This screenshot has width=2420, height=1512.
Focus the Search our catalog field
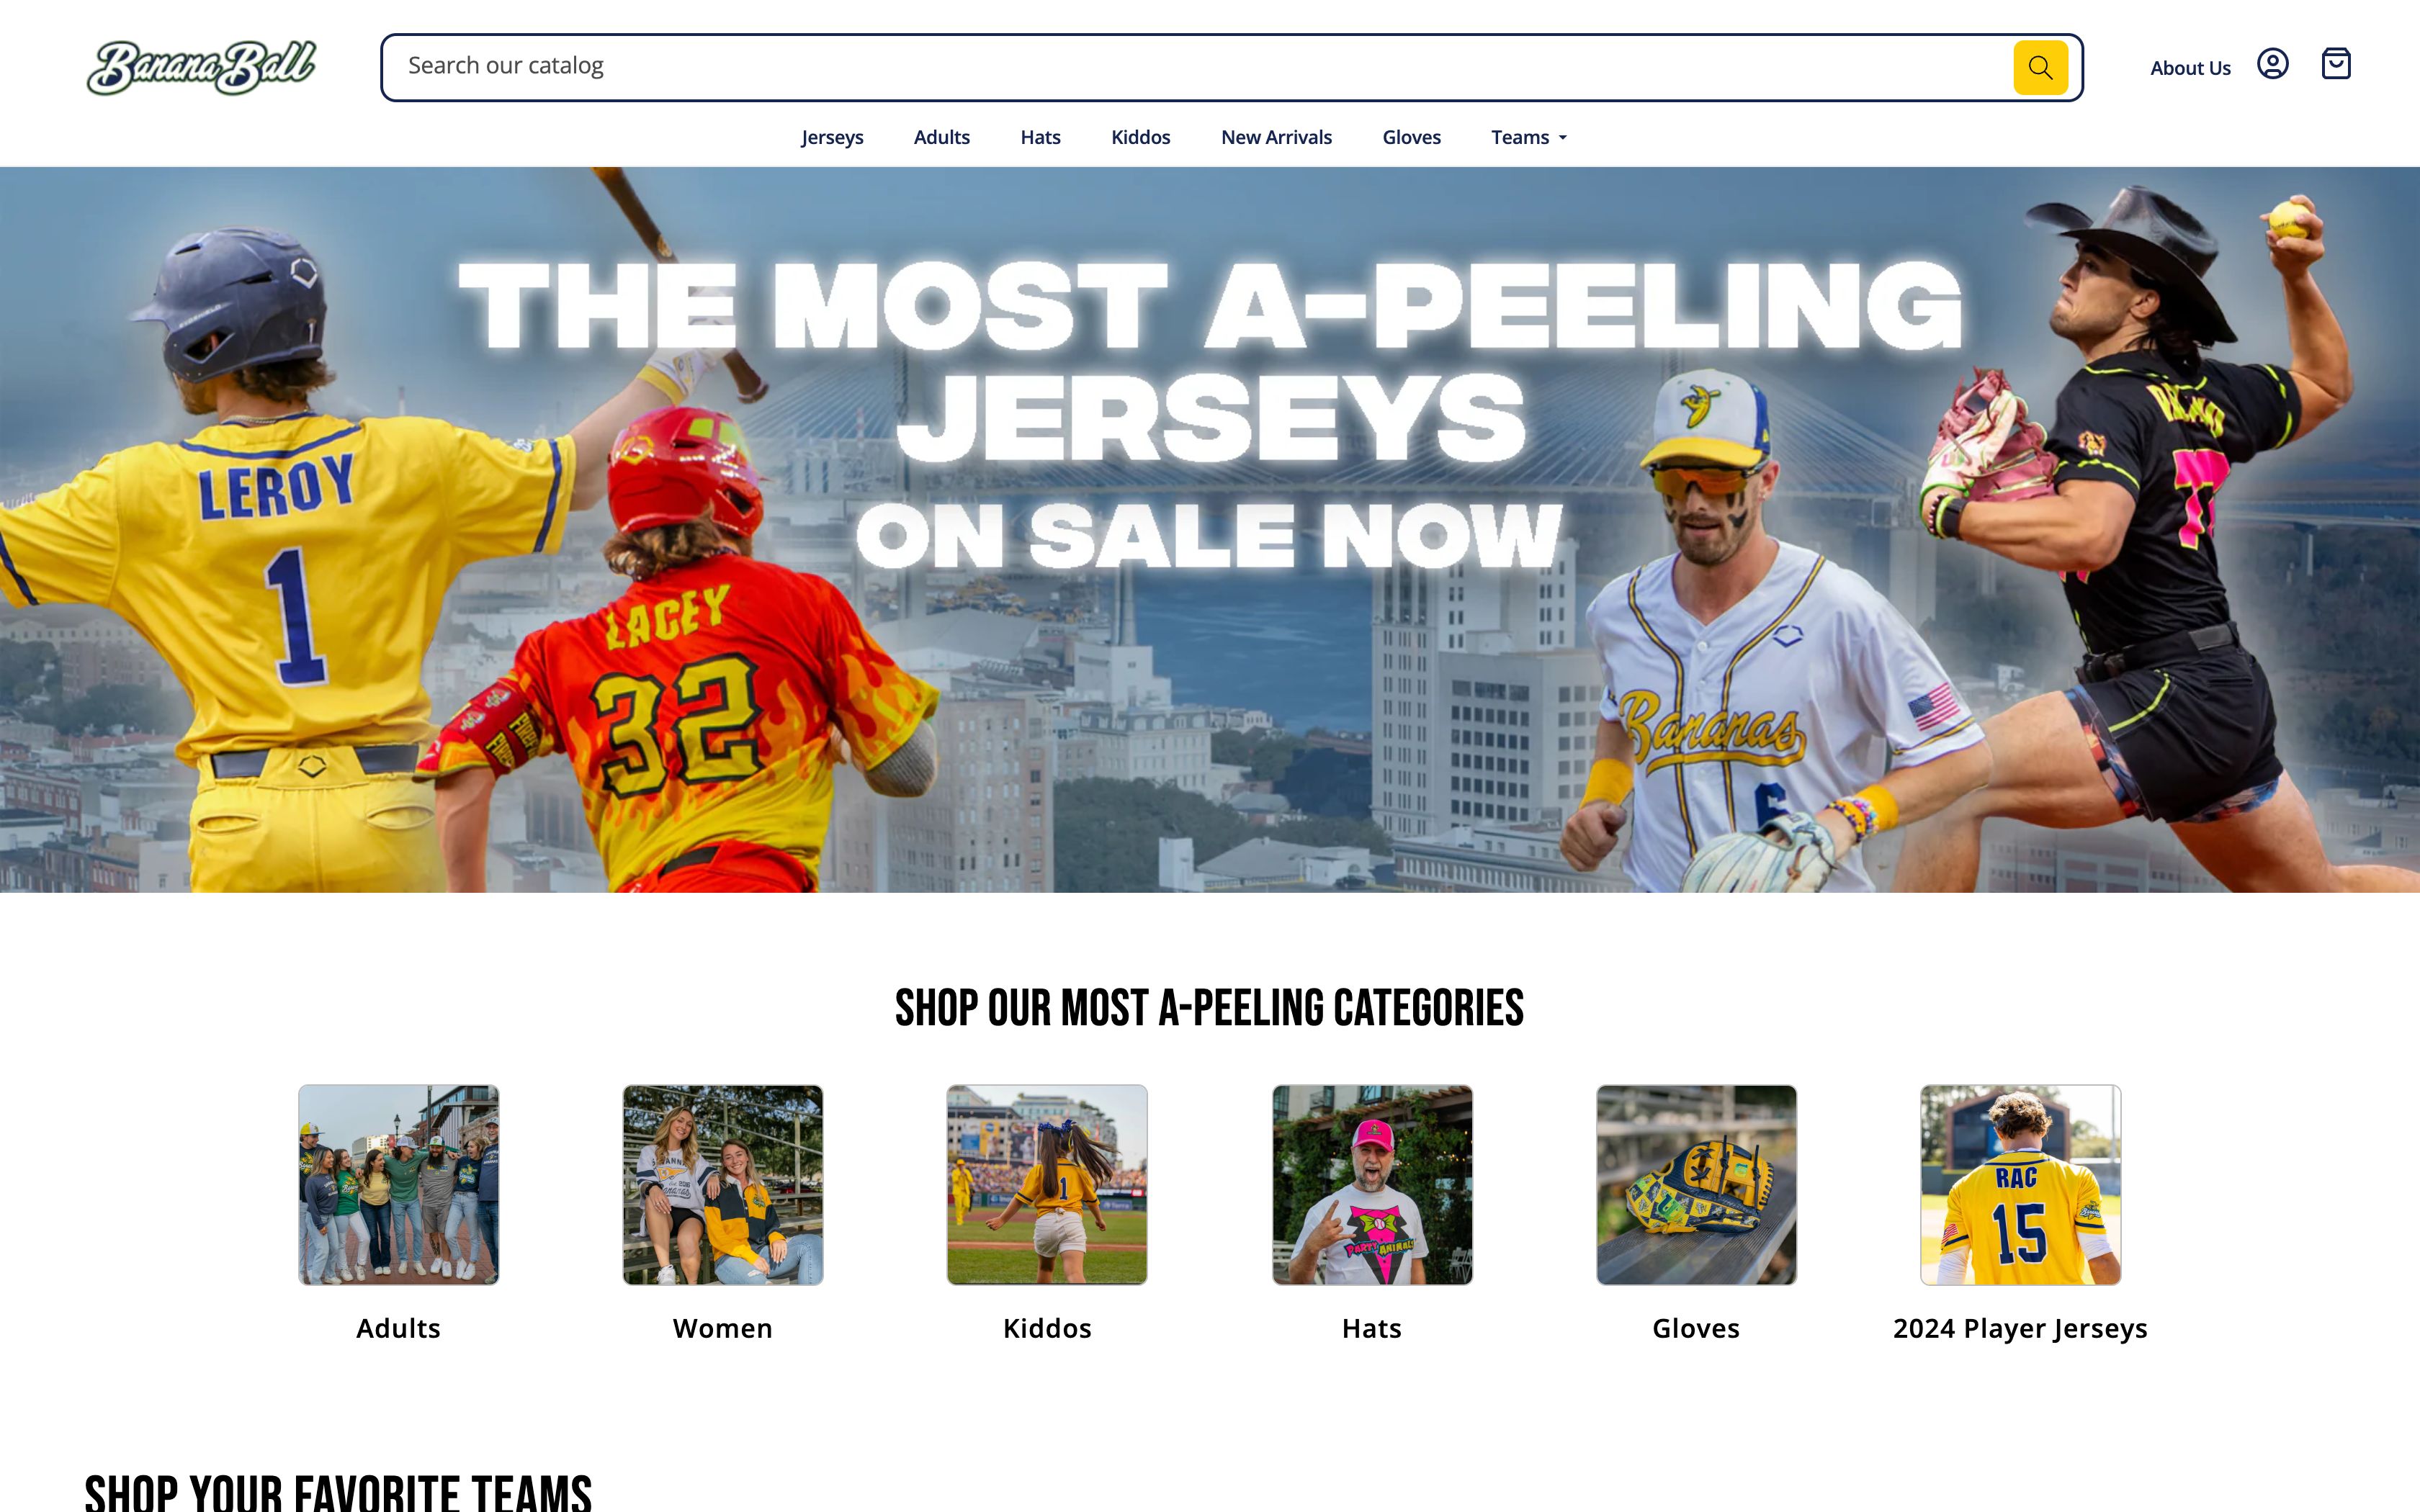1196,67
